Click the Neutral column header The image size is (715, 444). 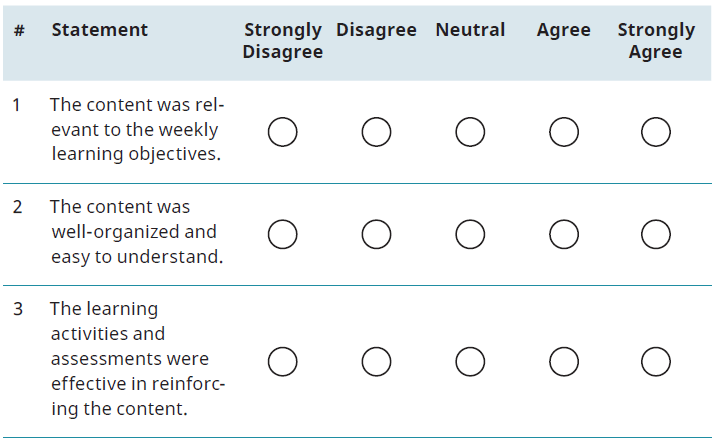[470, 30]
